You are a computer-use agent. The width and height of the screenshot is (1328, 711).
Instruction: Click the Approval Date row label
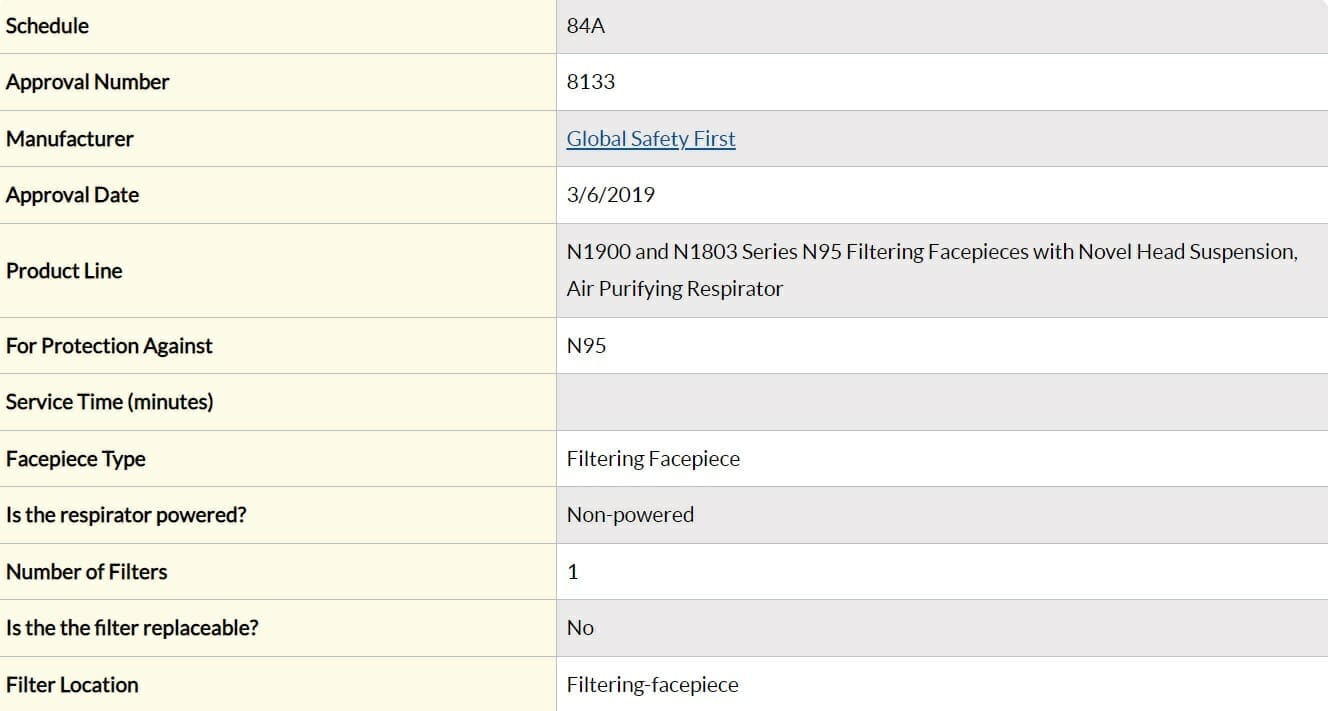point(73,195)
